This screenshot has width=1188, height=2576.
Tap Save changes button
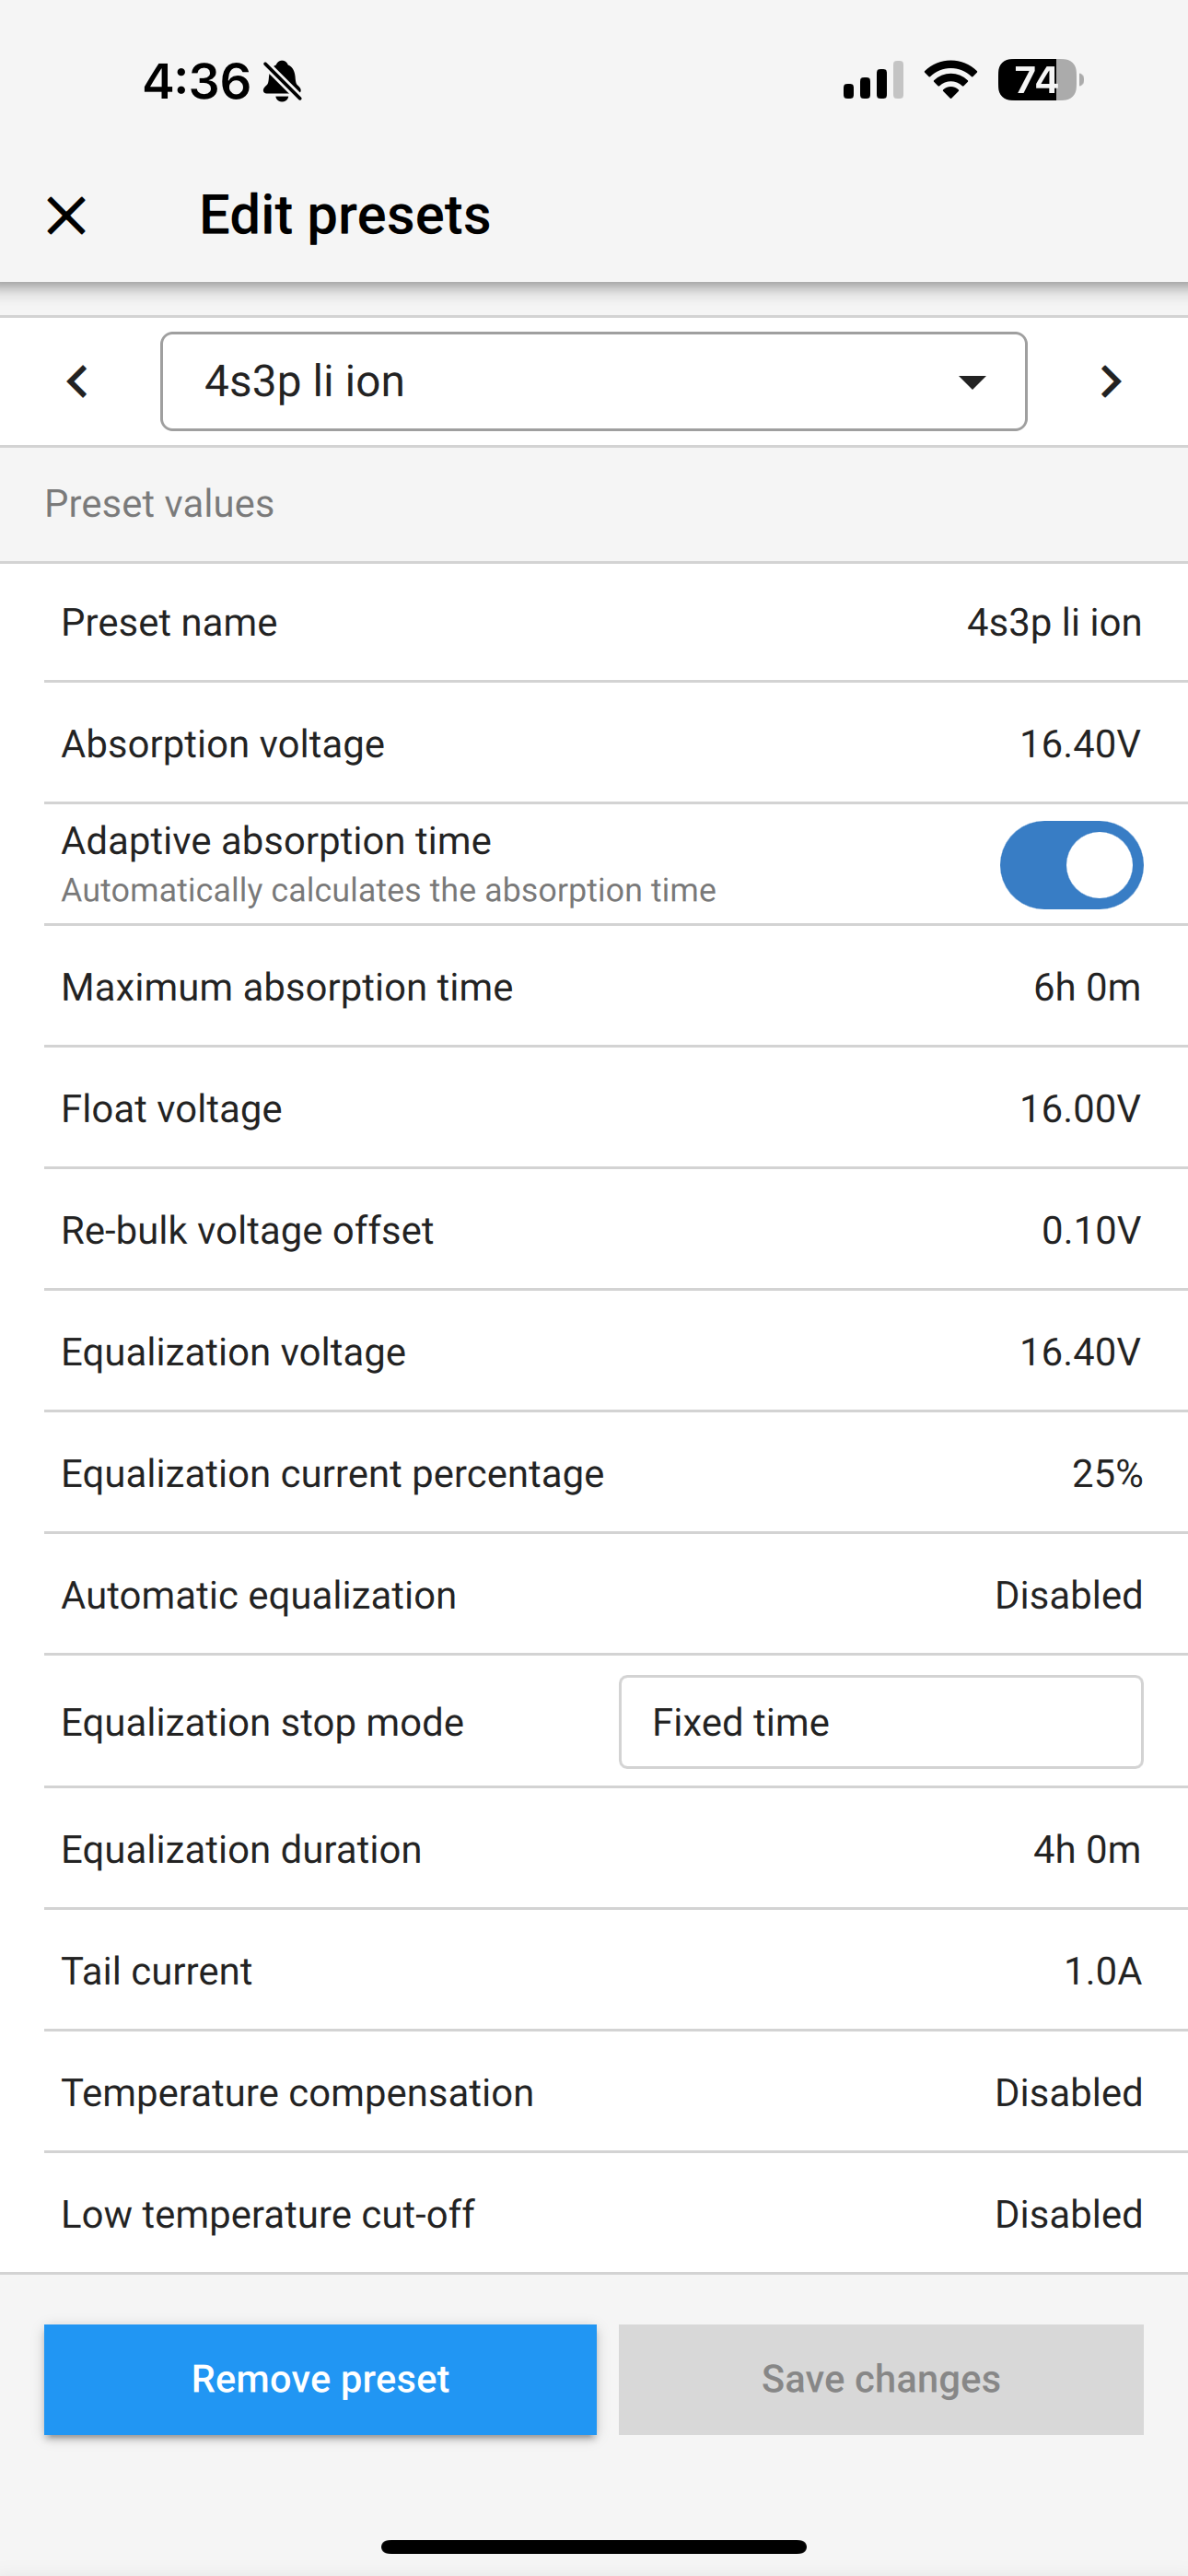click(880, 2379)
